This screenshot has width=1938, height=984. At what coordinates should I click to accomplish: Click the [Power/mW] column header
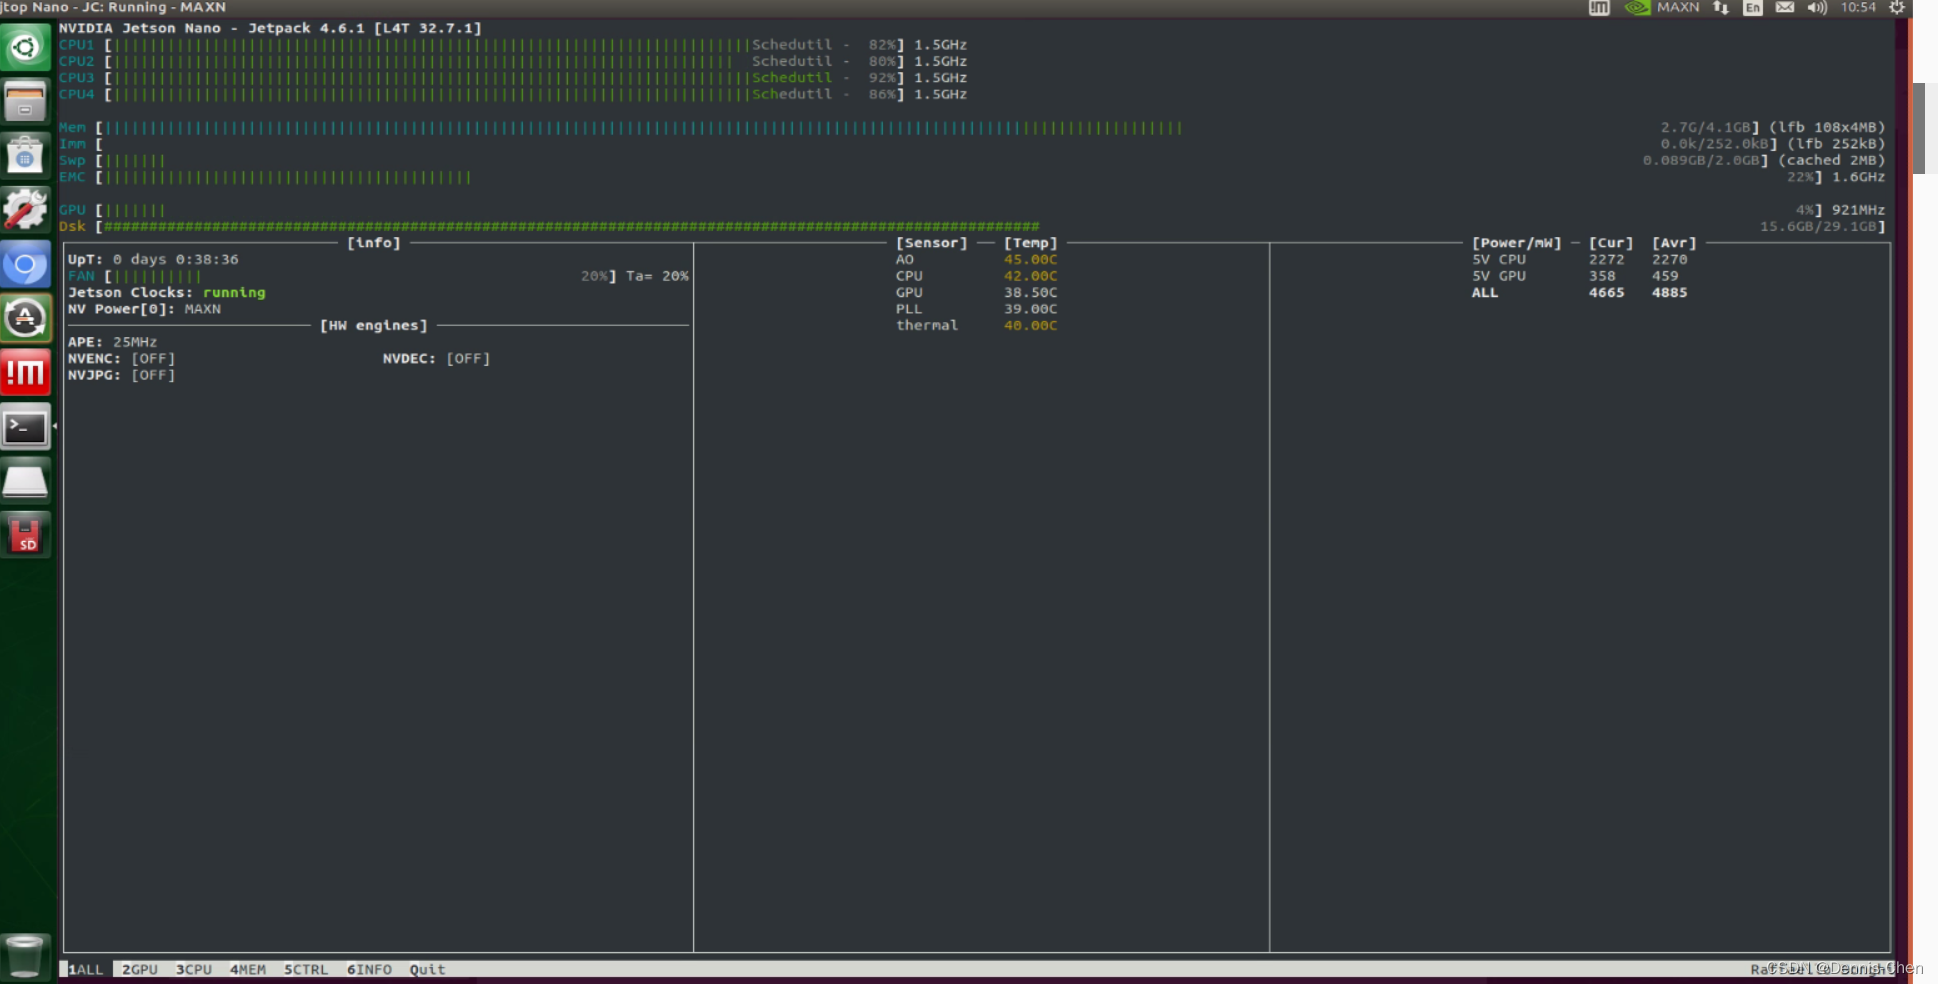click(1516, 243)
